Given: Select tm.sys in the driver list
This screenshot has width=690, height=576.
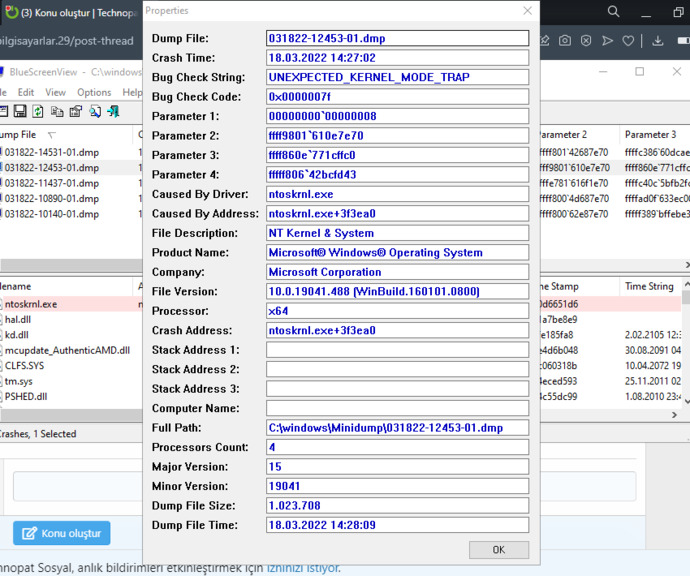Looking at the screenshot, I should [x=18, y=381].
